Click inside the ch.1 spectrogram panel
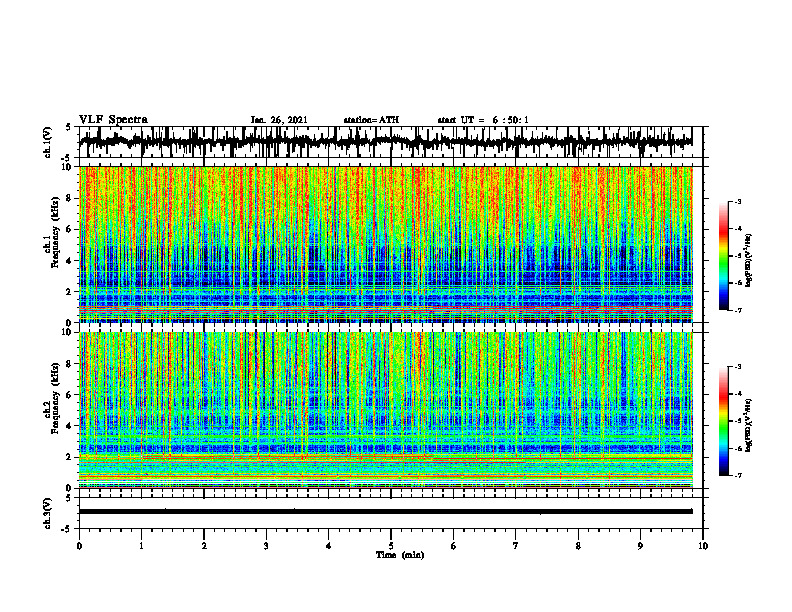Screen dimensions: 792x612 [x=385, y=244]
